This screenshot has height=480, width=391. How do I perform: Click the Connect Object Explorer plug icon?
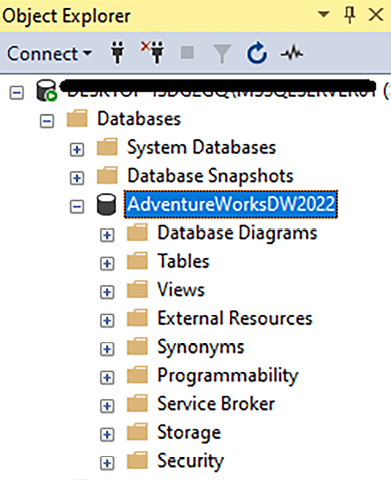pyautogui.click(x=117, y=52)
